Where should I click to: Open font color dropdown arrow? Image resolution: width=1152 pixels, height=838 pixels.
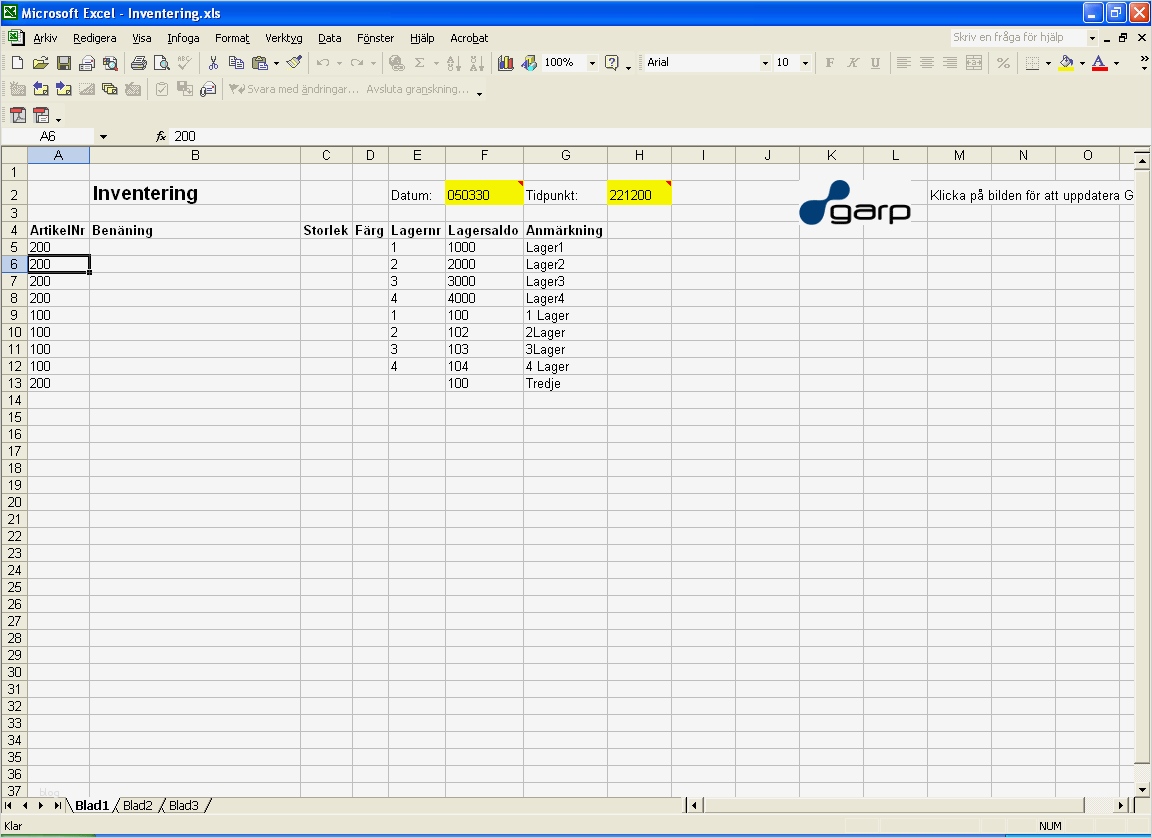click(x=1117, y=63)
